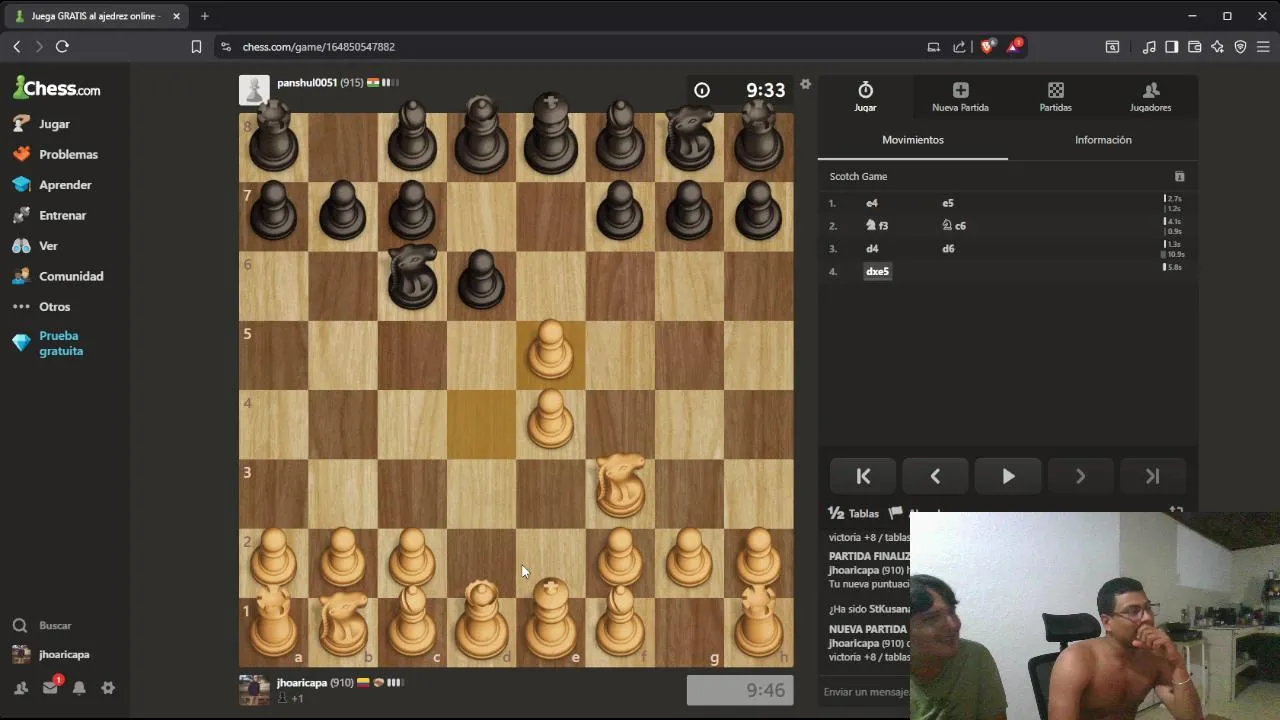The image size is (1280, 720).
Task: Select the Partidas tab
Action: tap(1055, 97)
